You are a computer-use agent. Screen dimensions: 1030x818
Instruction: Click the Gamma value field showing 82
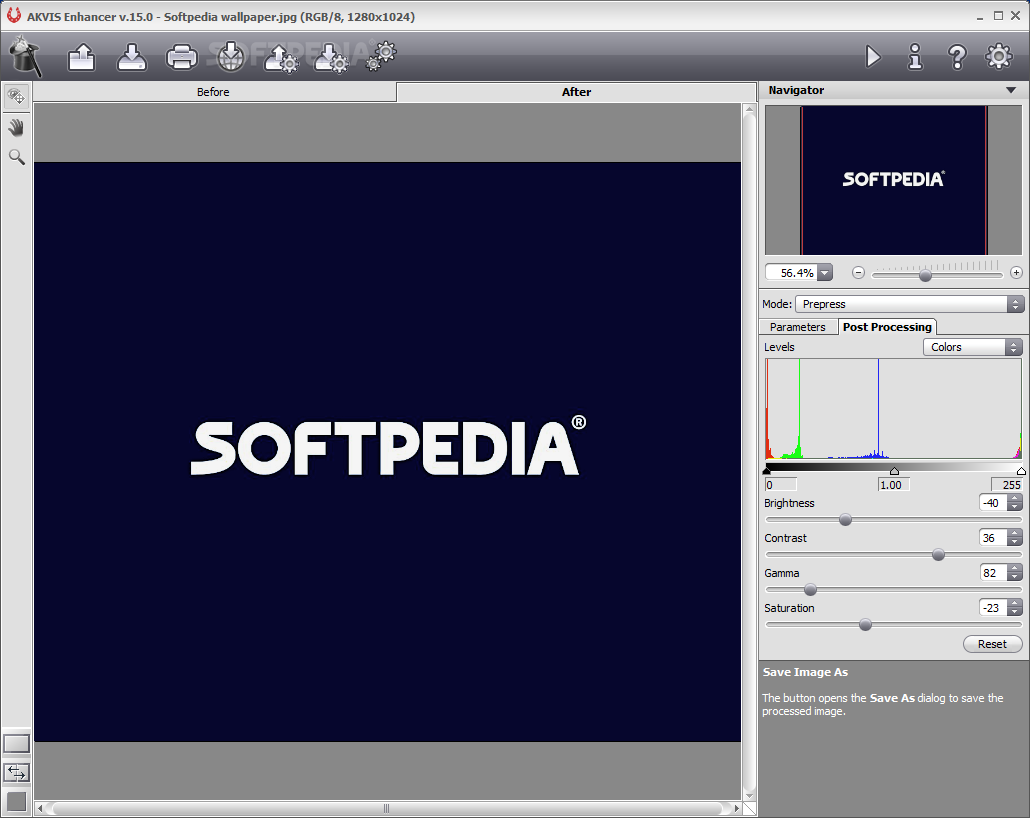[x=993, y=573]
